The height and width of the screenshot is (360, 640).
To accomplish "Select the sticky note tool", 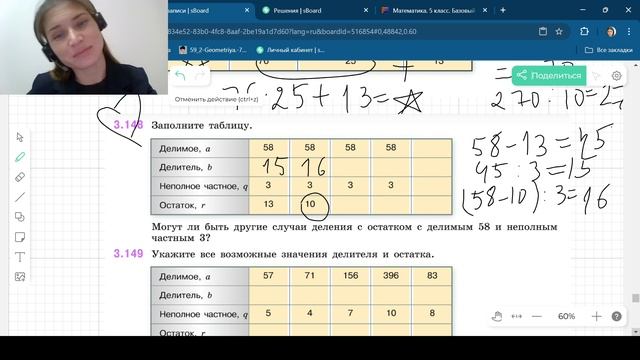I will click(20, 237).
